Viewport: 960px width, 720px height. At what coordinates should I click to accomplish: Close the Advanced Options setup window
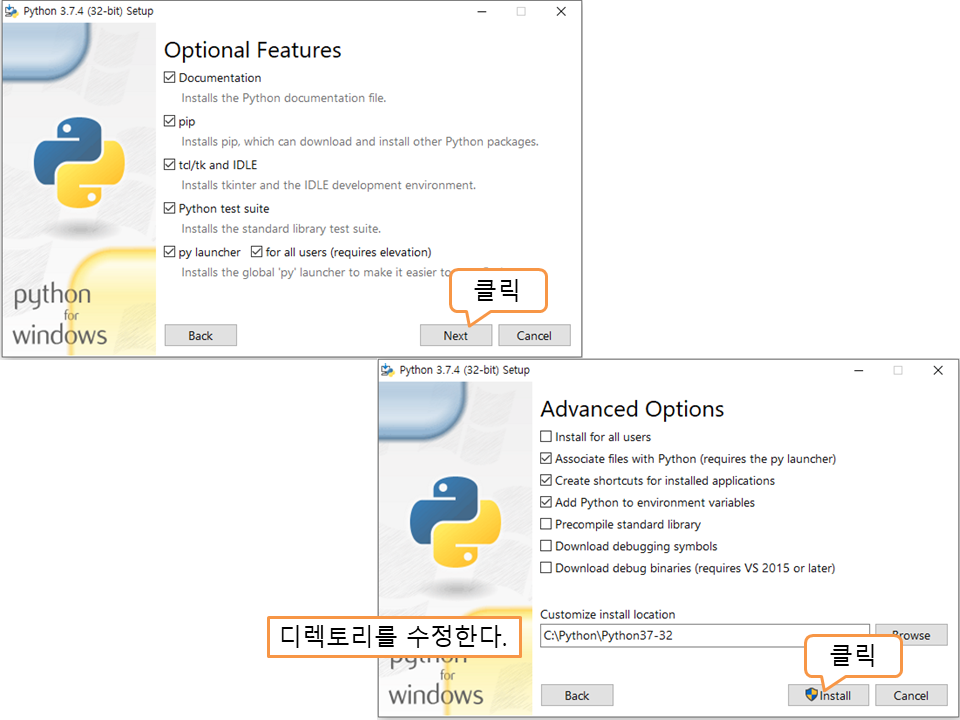pyautogui.click(x=937, y=370)
